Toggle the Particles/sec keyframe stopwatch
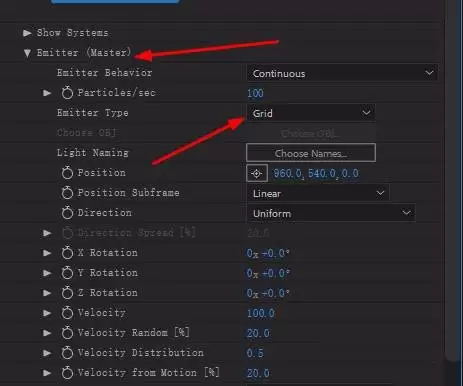 pos(67,93)
